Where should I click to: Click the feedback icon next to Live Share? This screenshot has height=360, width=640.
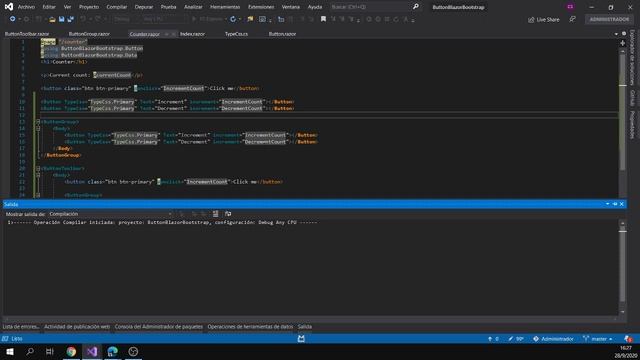(x=573, y=19)
